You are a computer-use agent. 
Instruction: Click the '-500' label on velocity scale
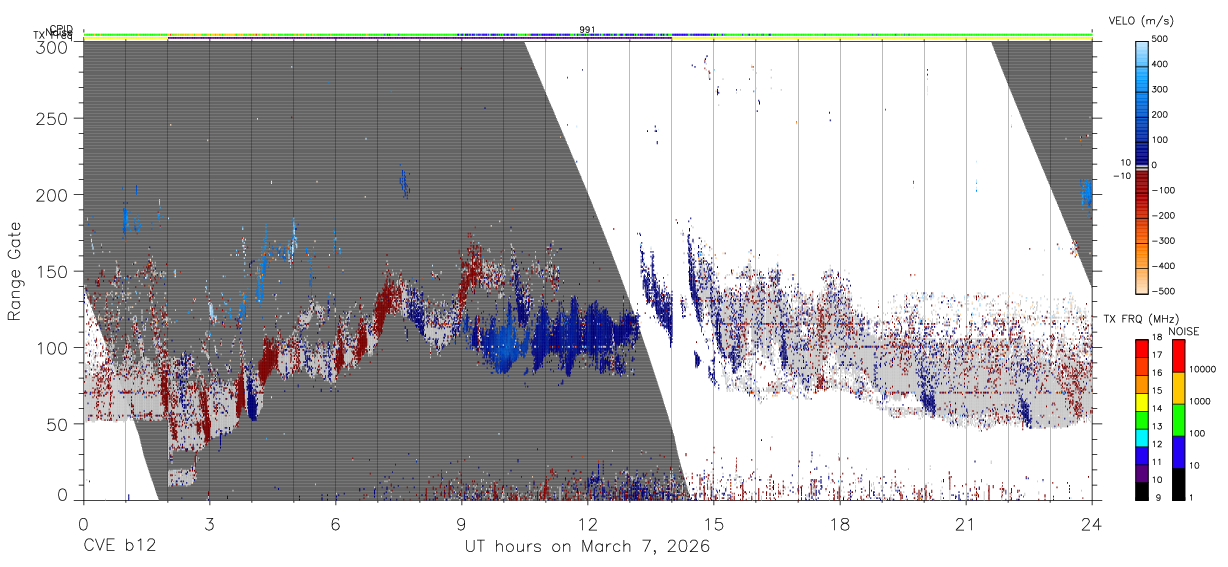click(1163, 291)
